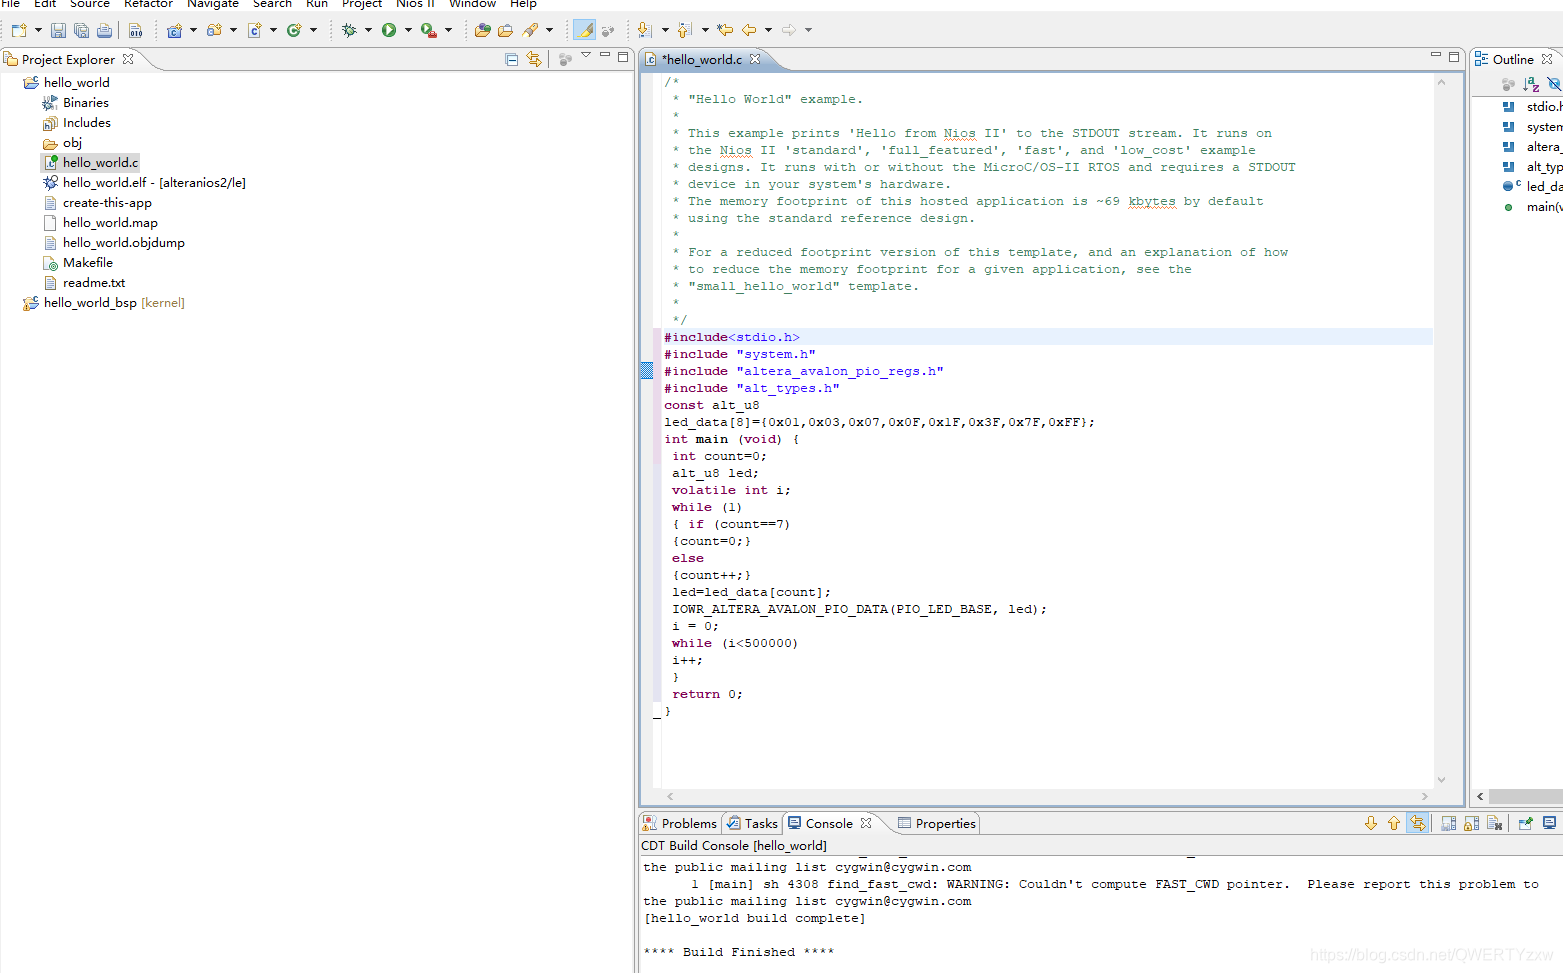
Task: Click the New file toolbar icon
Action: [19, 30]
